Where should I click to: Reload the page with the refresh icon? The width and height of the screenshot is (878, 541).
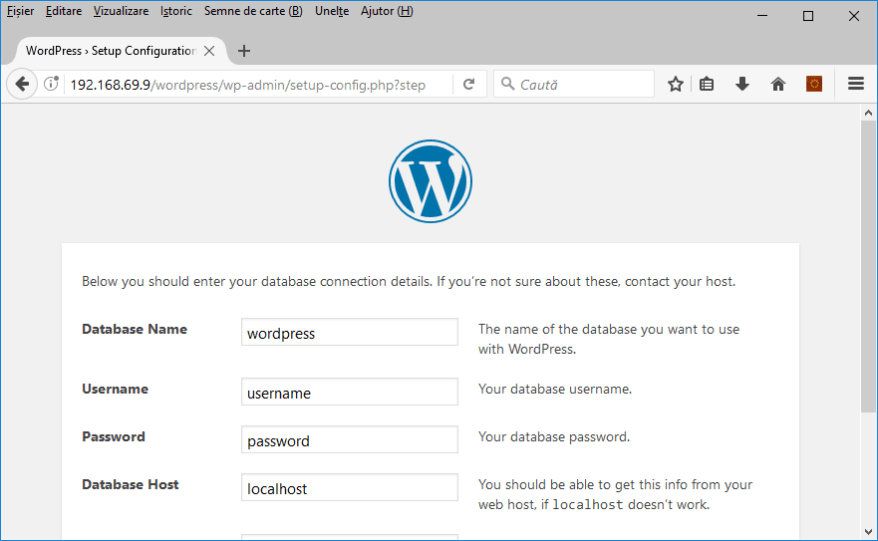point(468,85)
